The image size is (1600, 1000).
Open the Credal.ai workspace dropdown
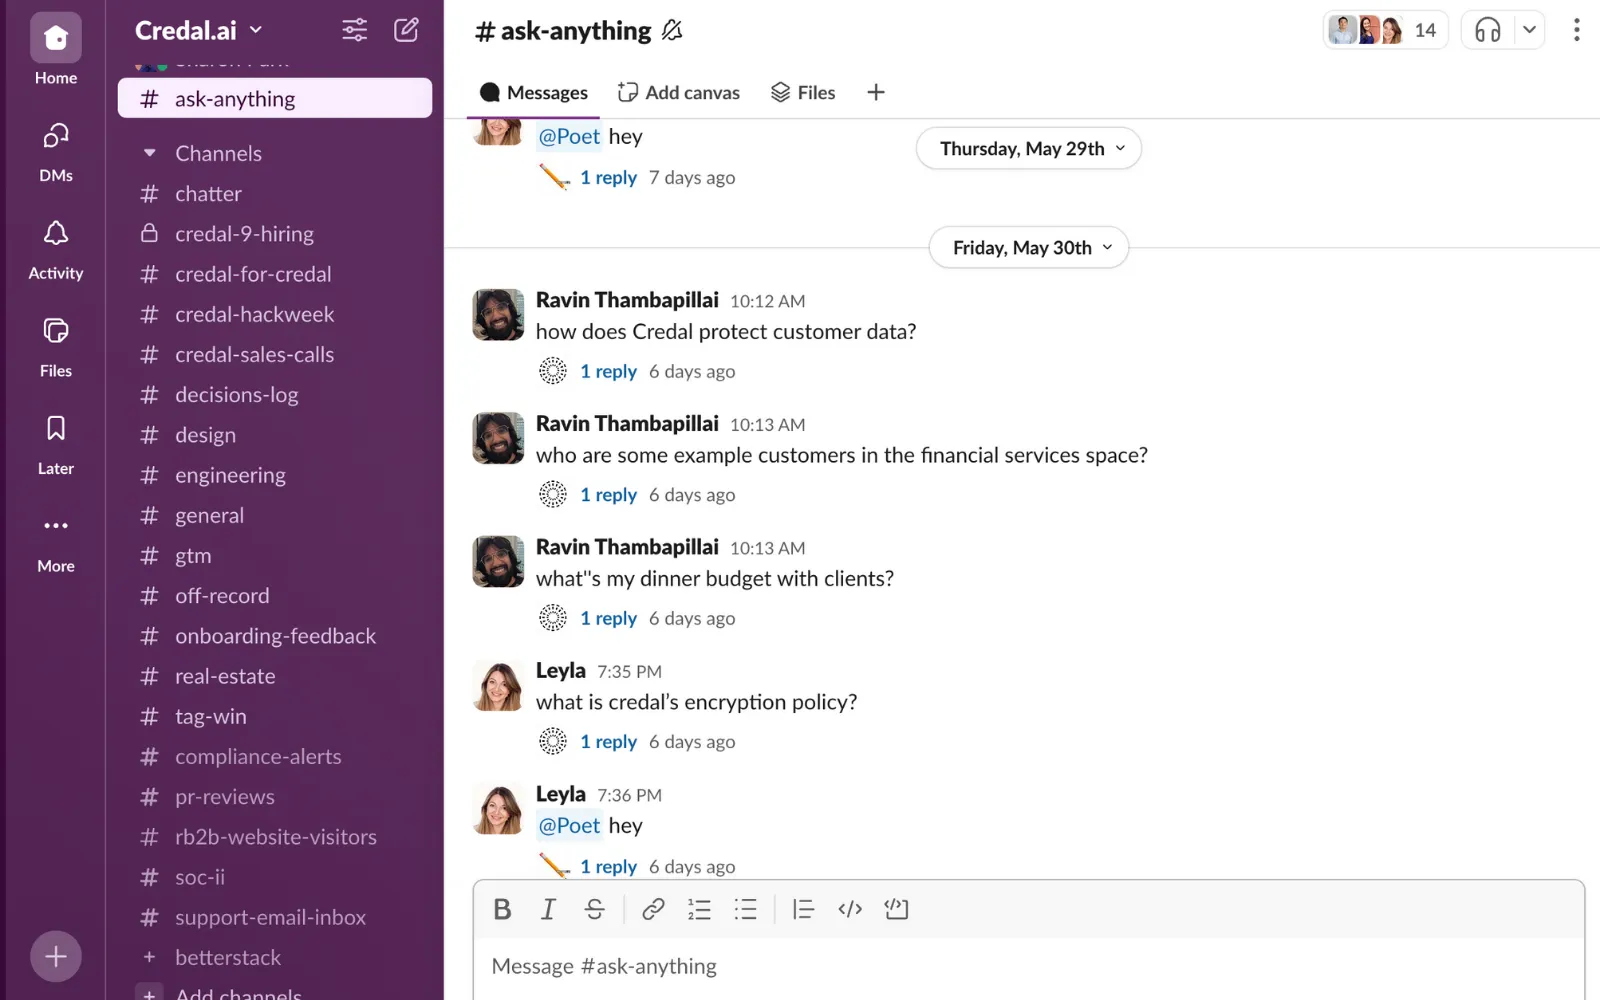[x=199, y=30]
